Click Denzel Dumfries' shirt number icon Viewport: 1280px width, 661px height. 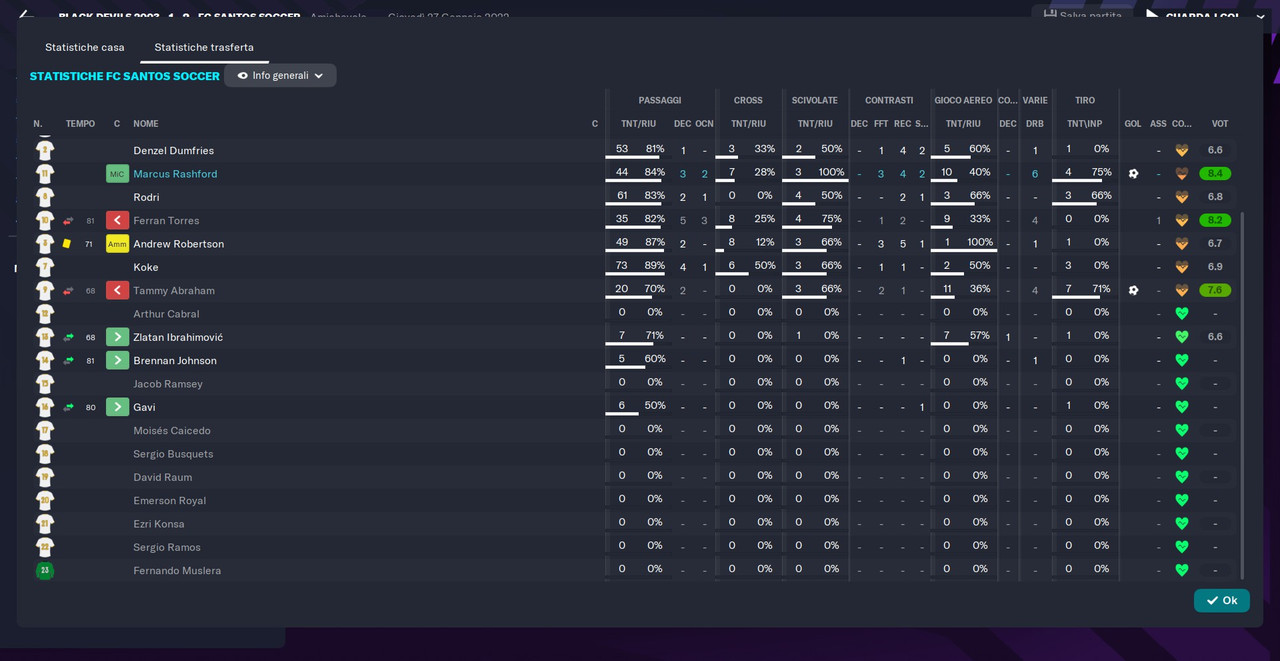(x=45, y=151)
